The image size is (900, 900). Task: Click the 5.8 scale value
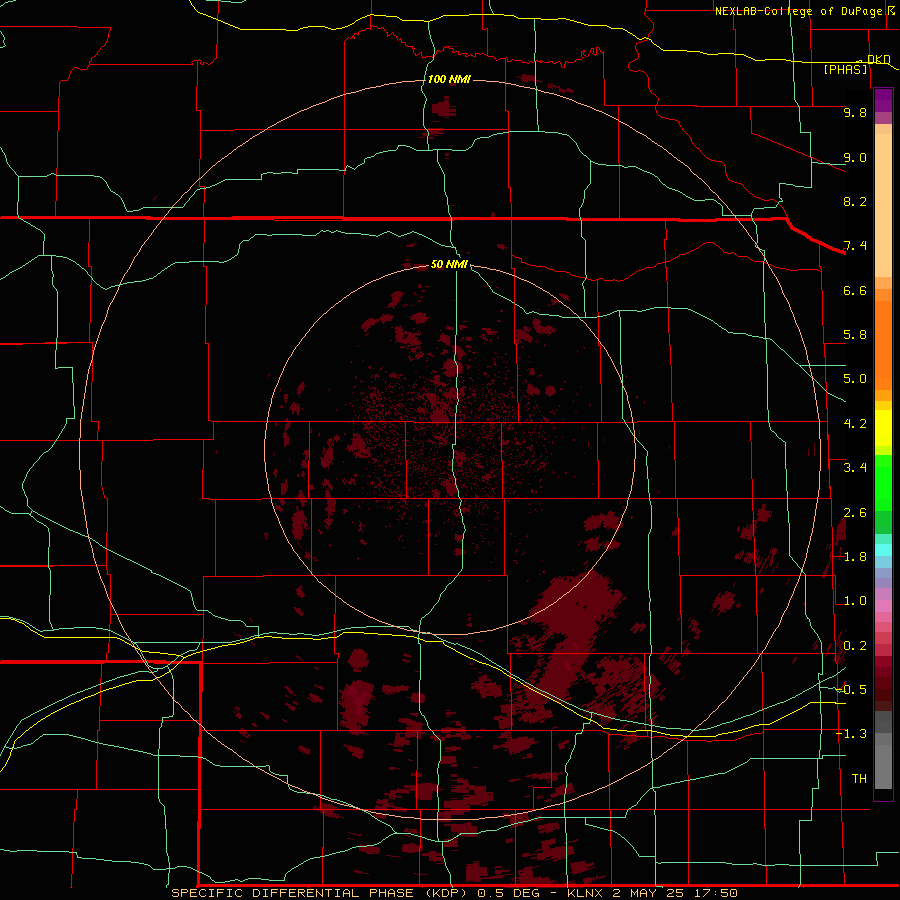click(855, 335)
